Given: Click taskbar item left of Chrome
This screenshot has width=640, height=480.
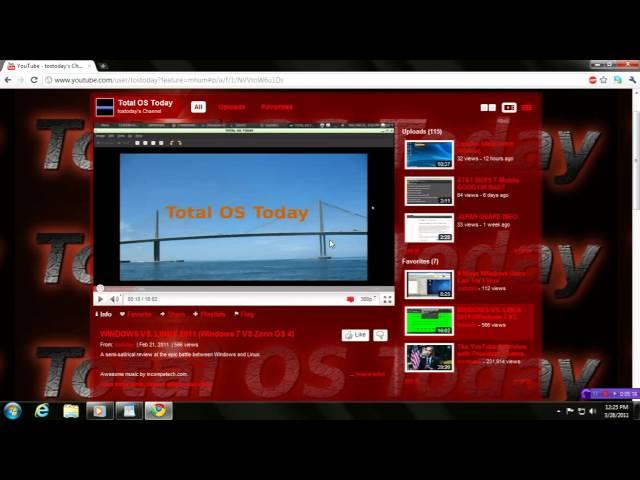Looking at the screenshot, I should [129, 411].
